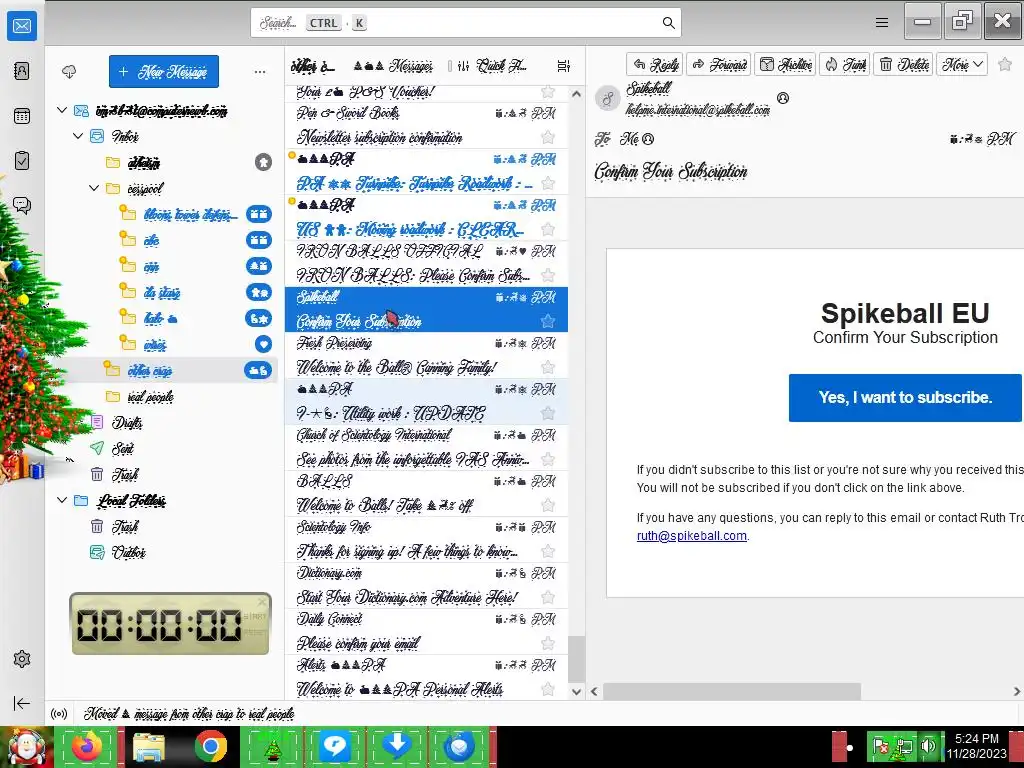The image size is (1024, 768).
Task: Collapse the cesspool folder
Action: pos(94,188)
